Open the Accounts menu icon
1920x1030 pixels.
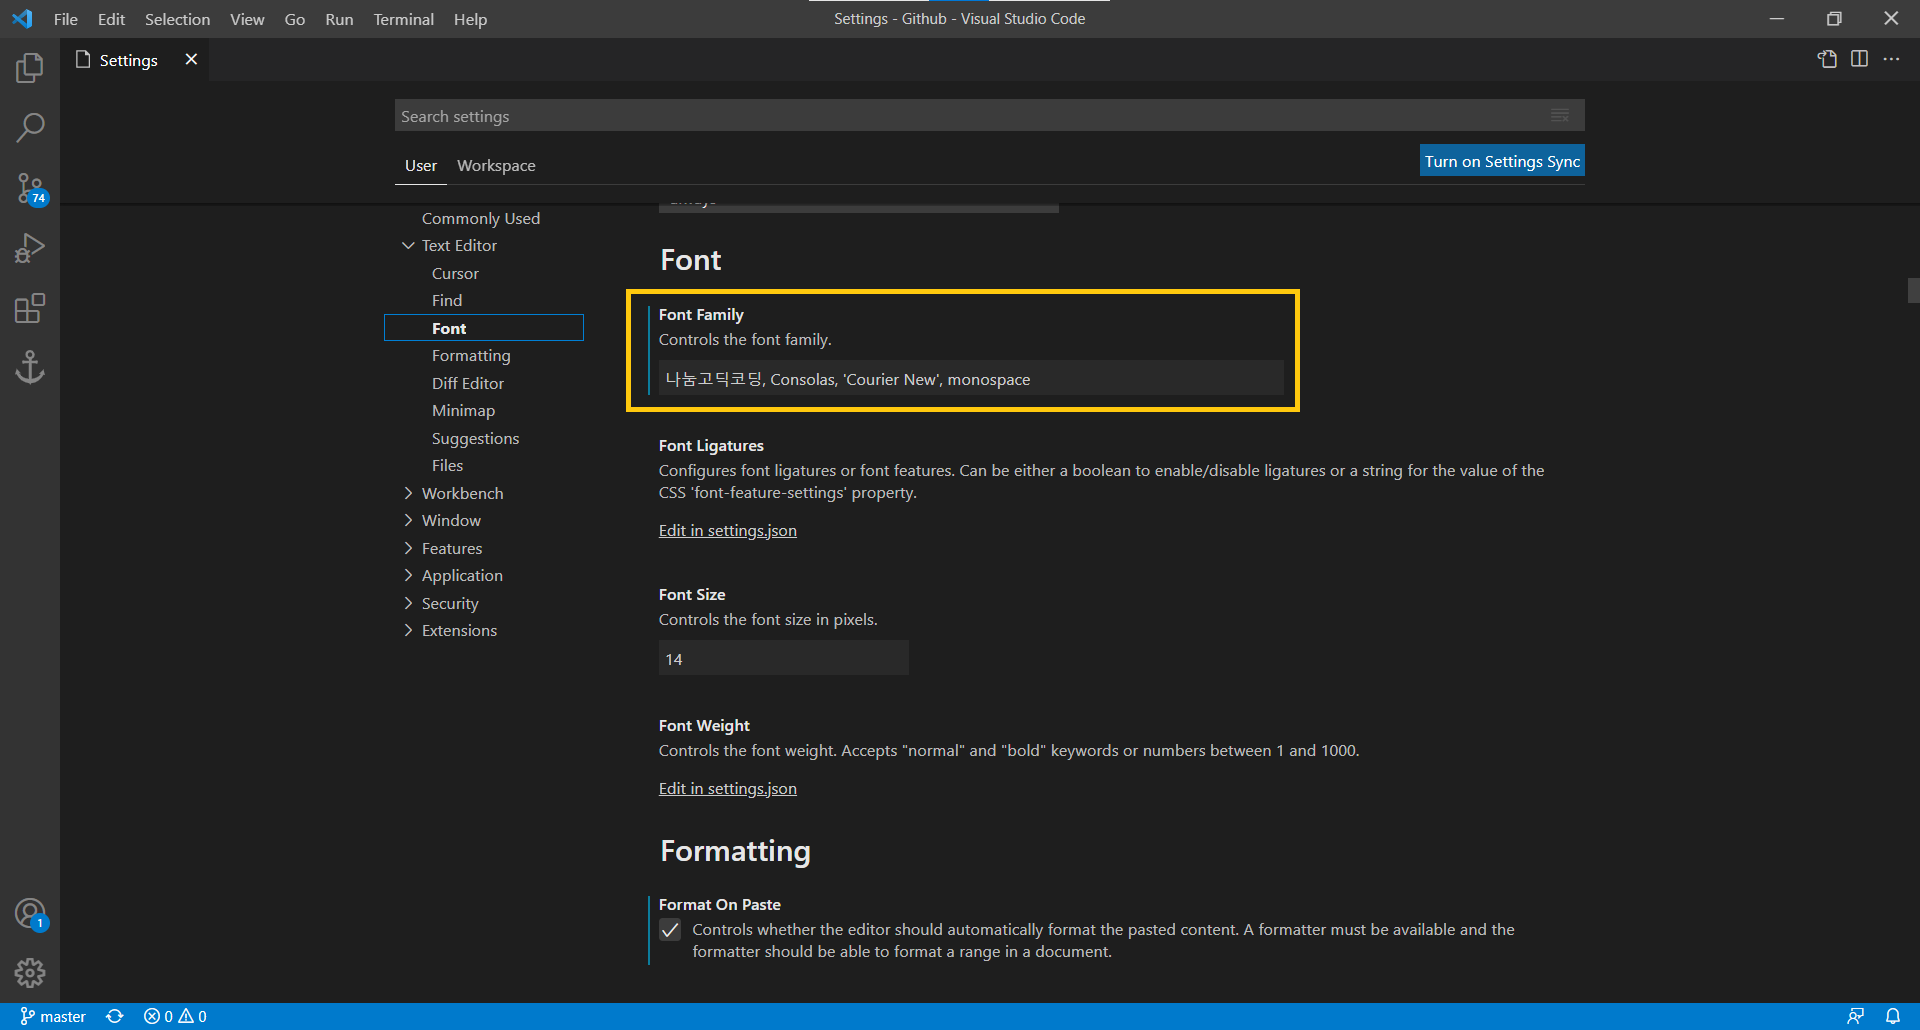(30, 914)
